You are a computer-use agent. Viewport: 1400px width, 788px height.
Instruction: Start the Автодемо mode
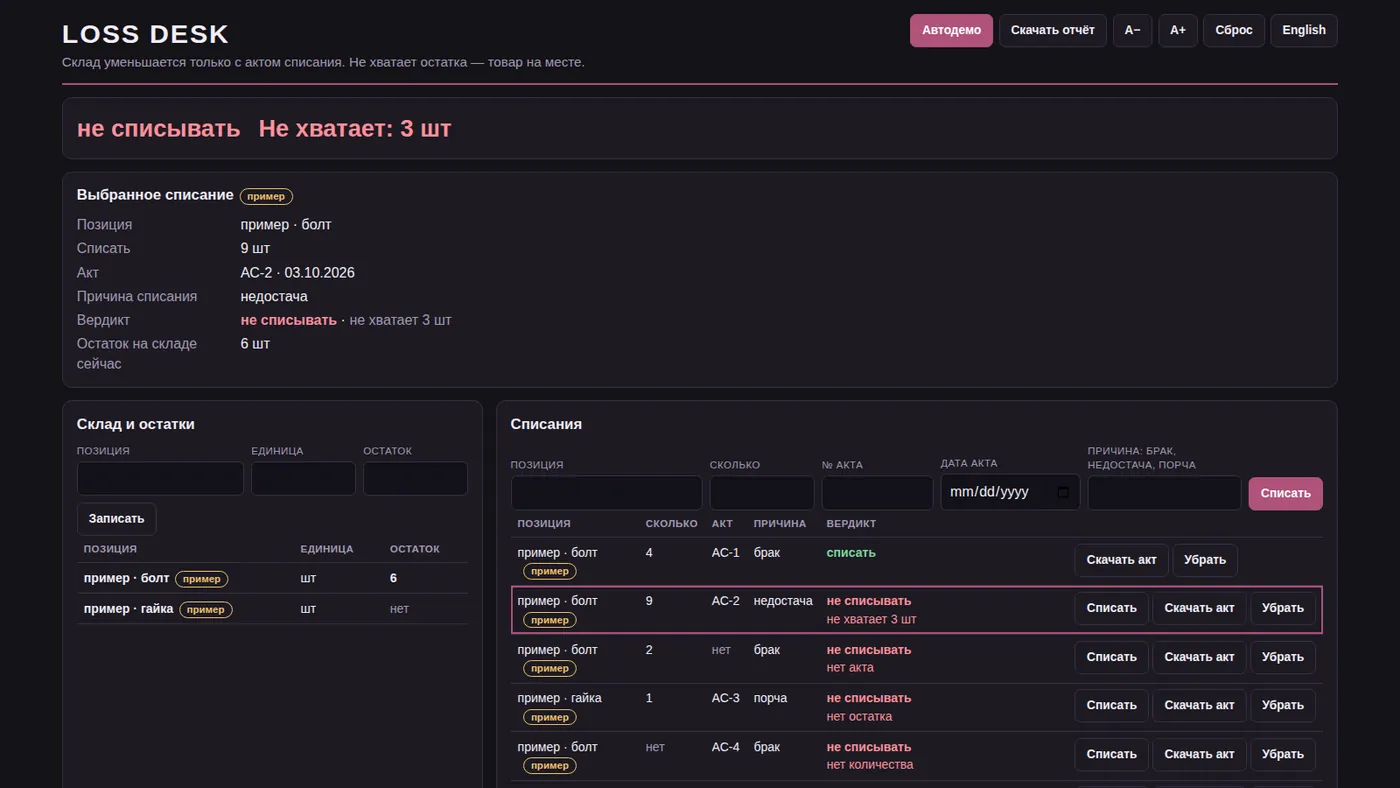click(x=951, y=30)
